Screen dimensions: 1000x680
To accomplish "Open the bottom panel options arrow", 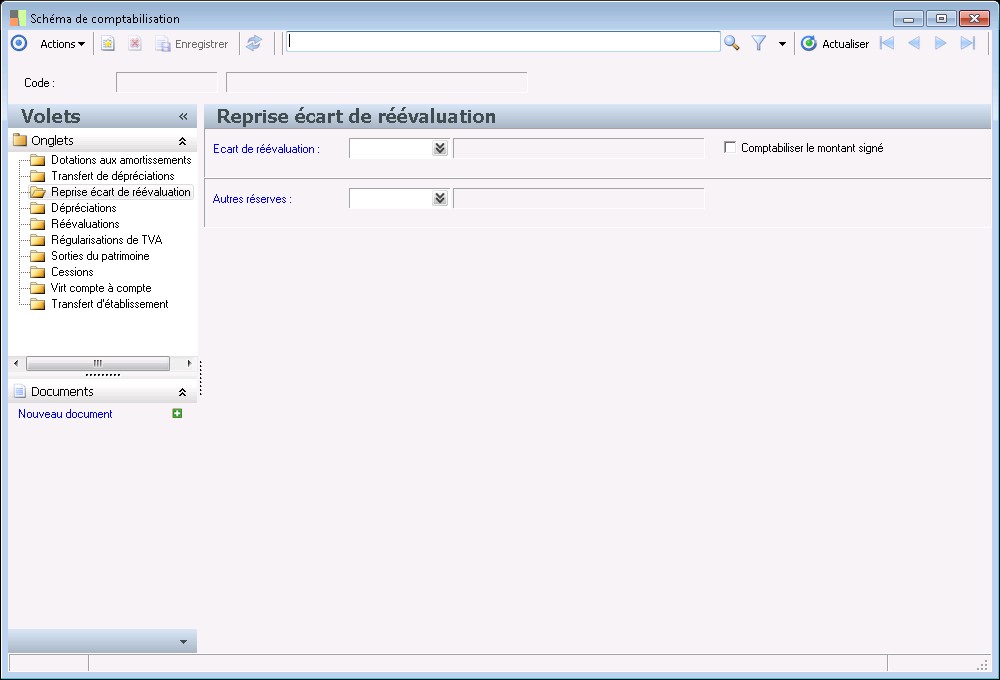I will pyautogui.click(x=184, y=642).
